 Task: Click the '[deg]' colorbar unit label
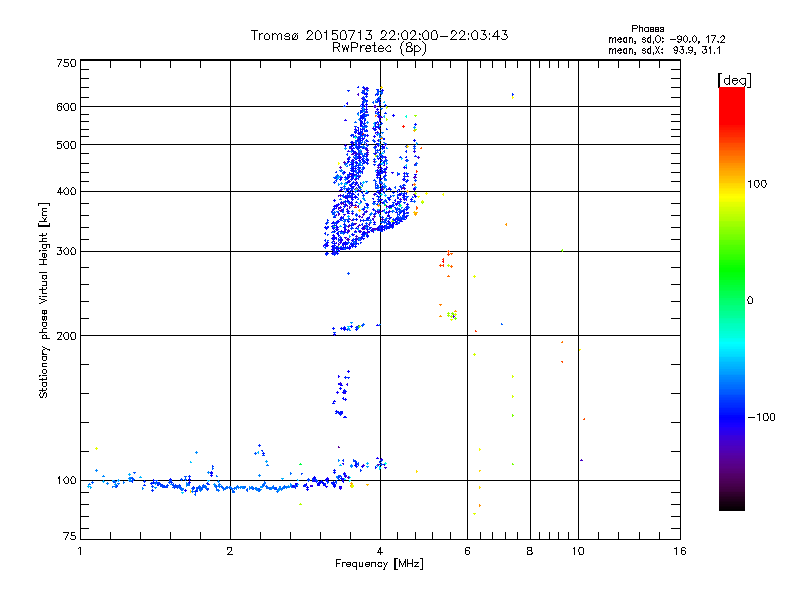734,80
